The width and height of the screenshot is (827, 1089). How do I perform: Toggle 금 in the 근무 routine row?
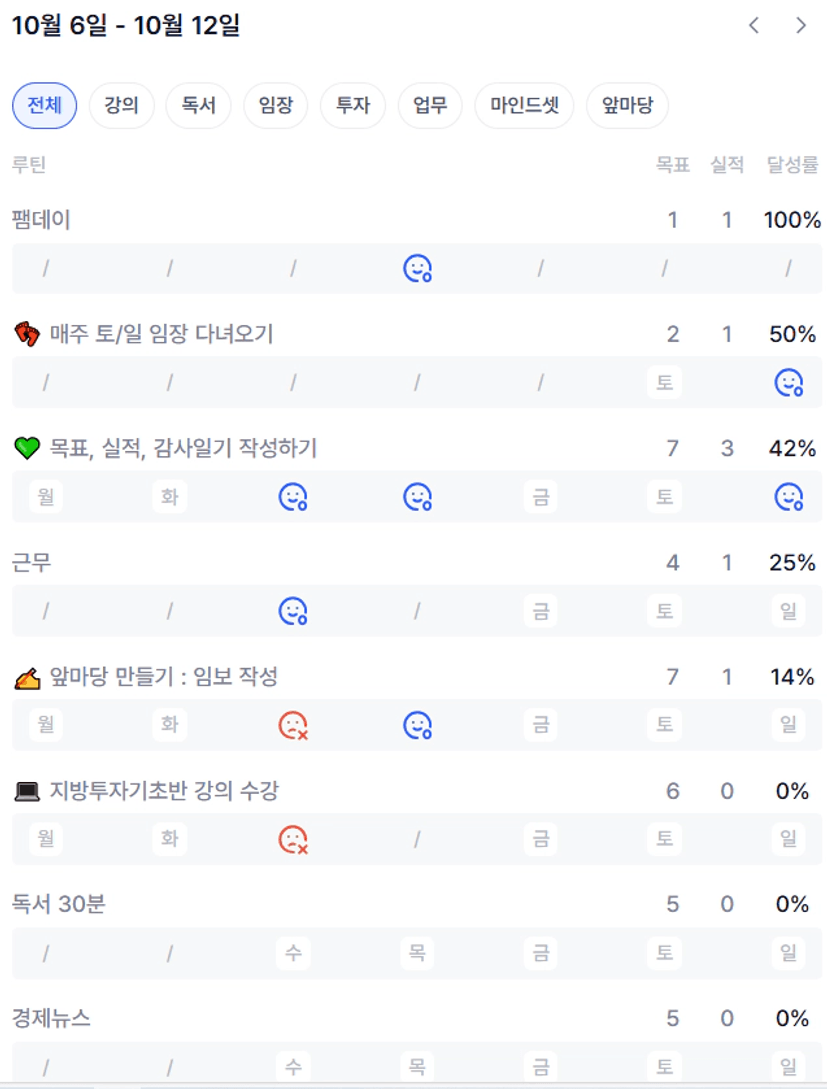pyautogui.click(x=541, y=610)
